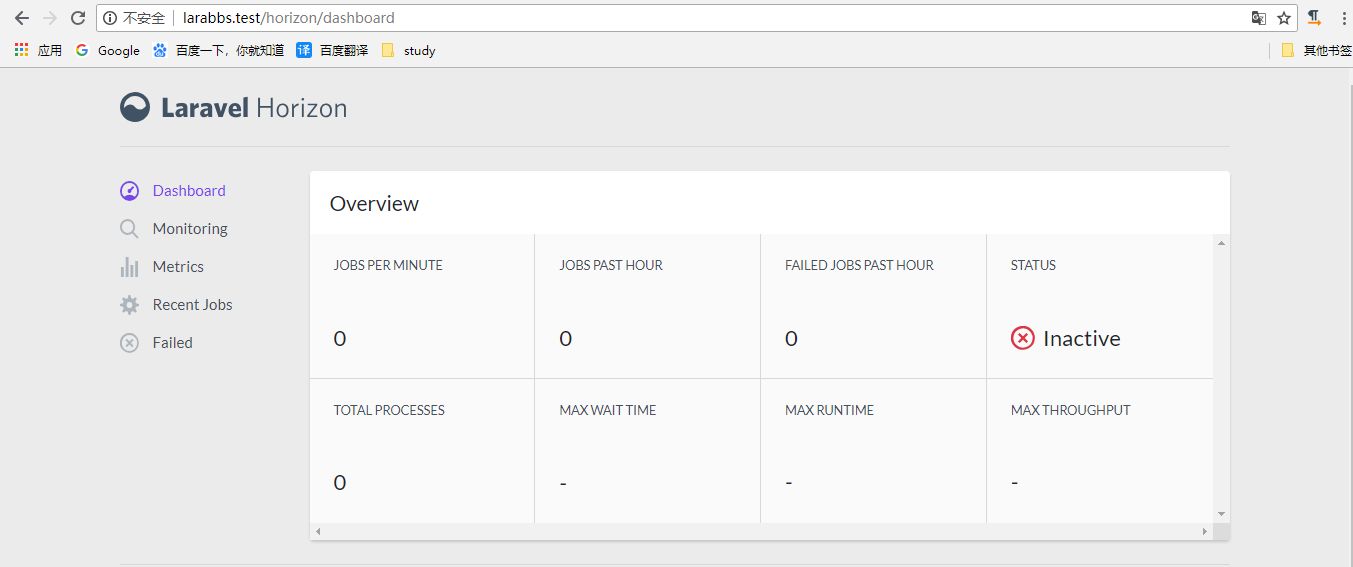The image size is (1353, 567).
Task: Click the Inactive status text
Action: pyautogui.click(x=1081, y=338)
